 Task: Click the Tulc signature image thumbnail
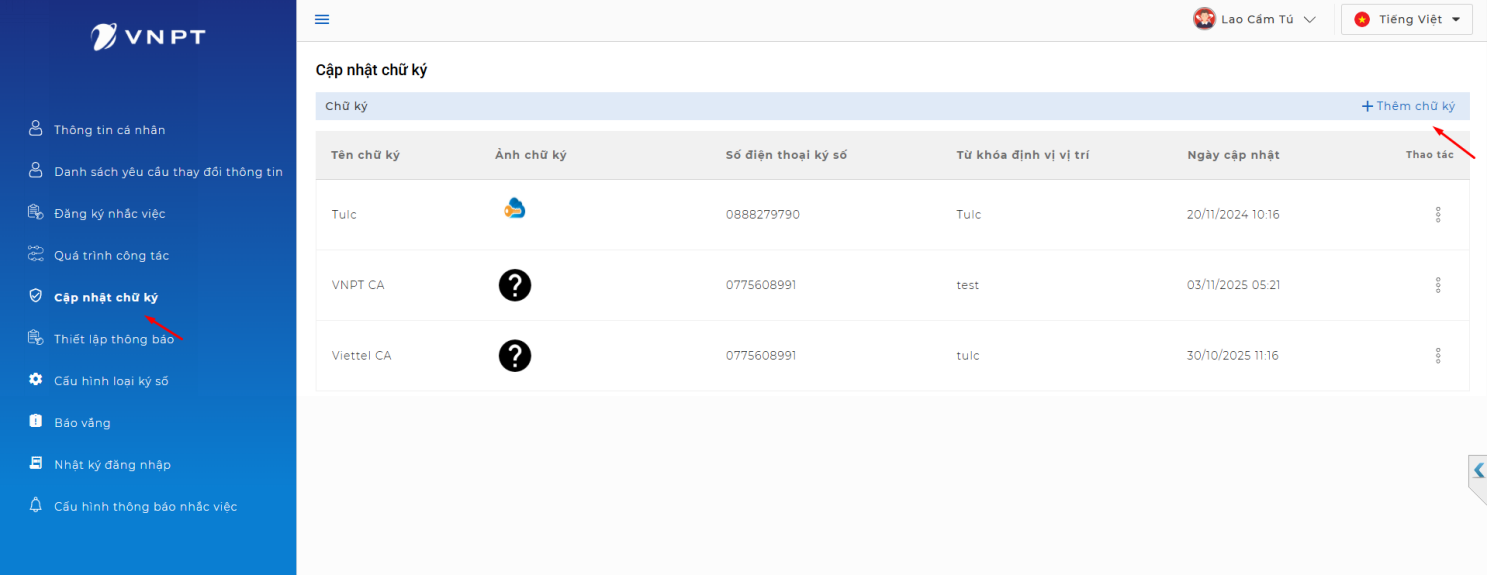tap(515, 209)
